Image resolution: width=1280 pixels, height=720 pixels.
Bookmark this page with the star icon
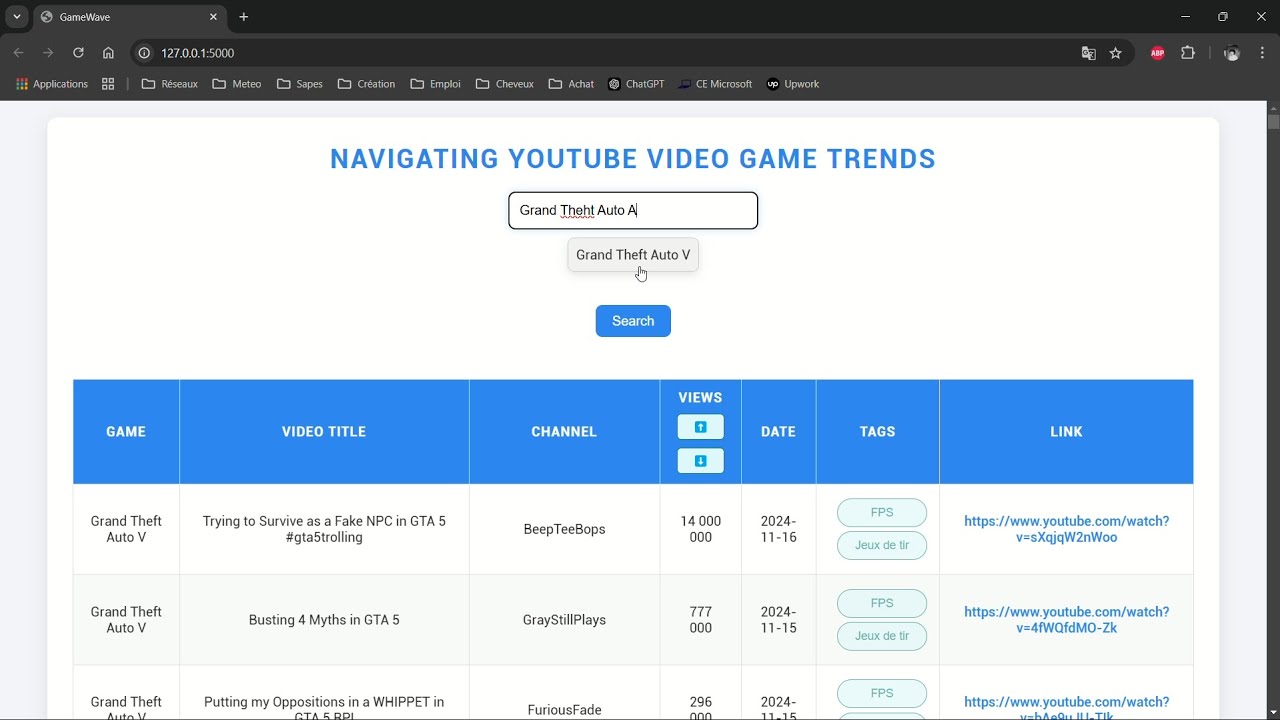tap(1116, 53)
